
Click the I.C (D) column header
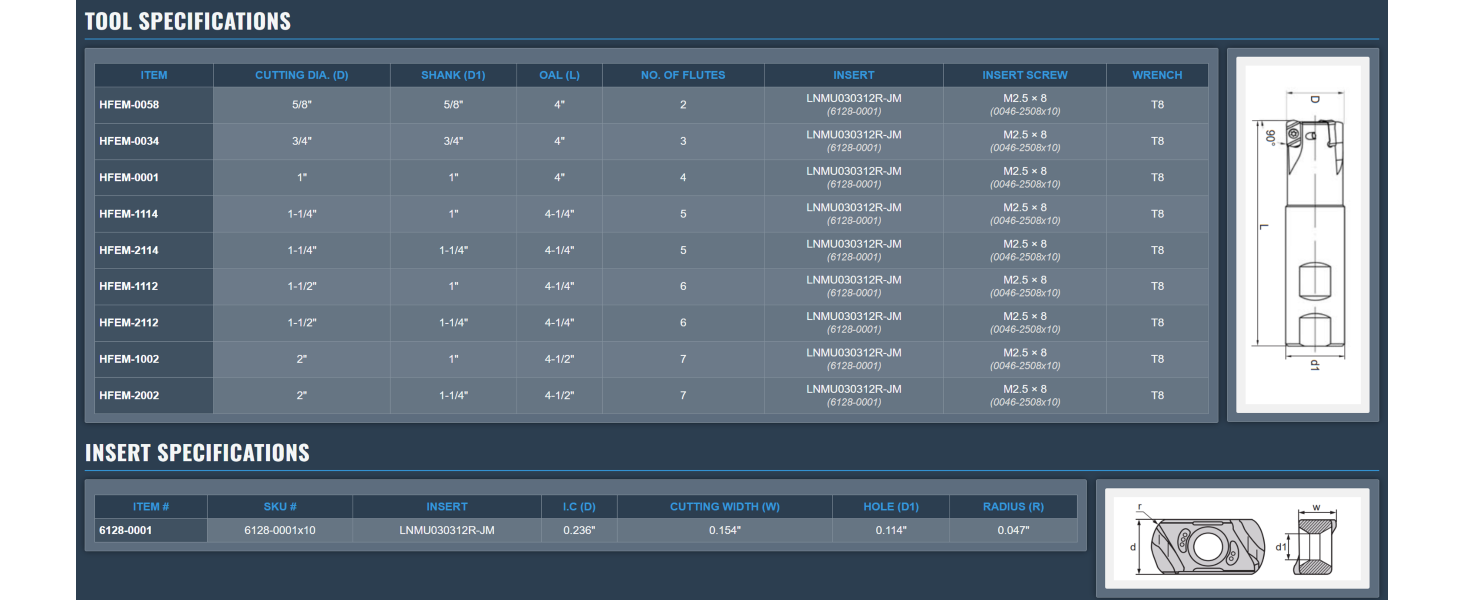(579, 507)
